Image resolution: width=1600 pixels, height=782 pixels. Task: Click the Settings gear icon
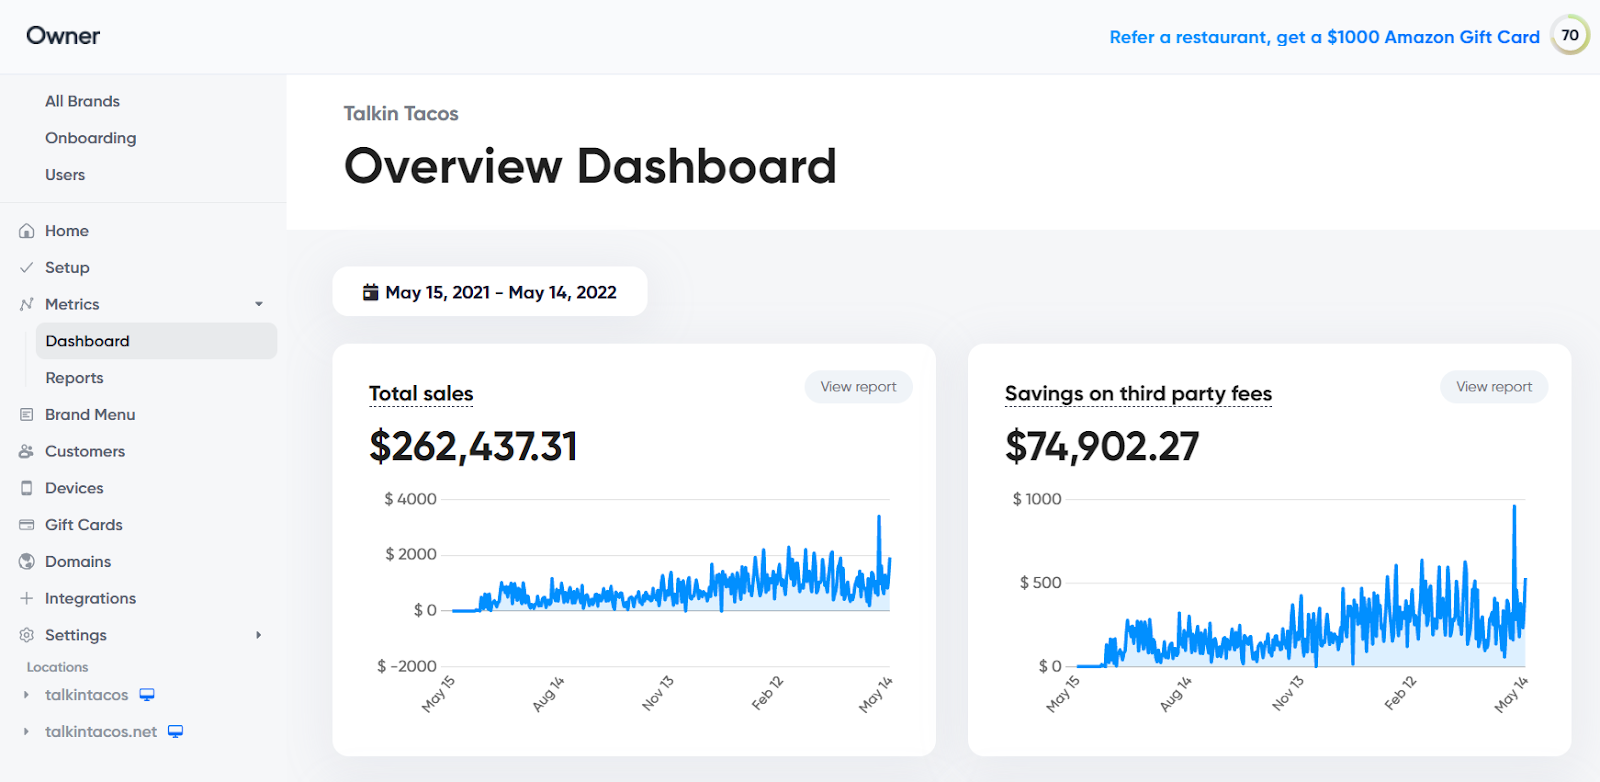(x=27, y=635)
